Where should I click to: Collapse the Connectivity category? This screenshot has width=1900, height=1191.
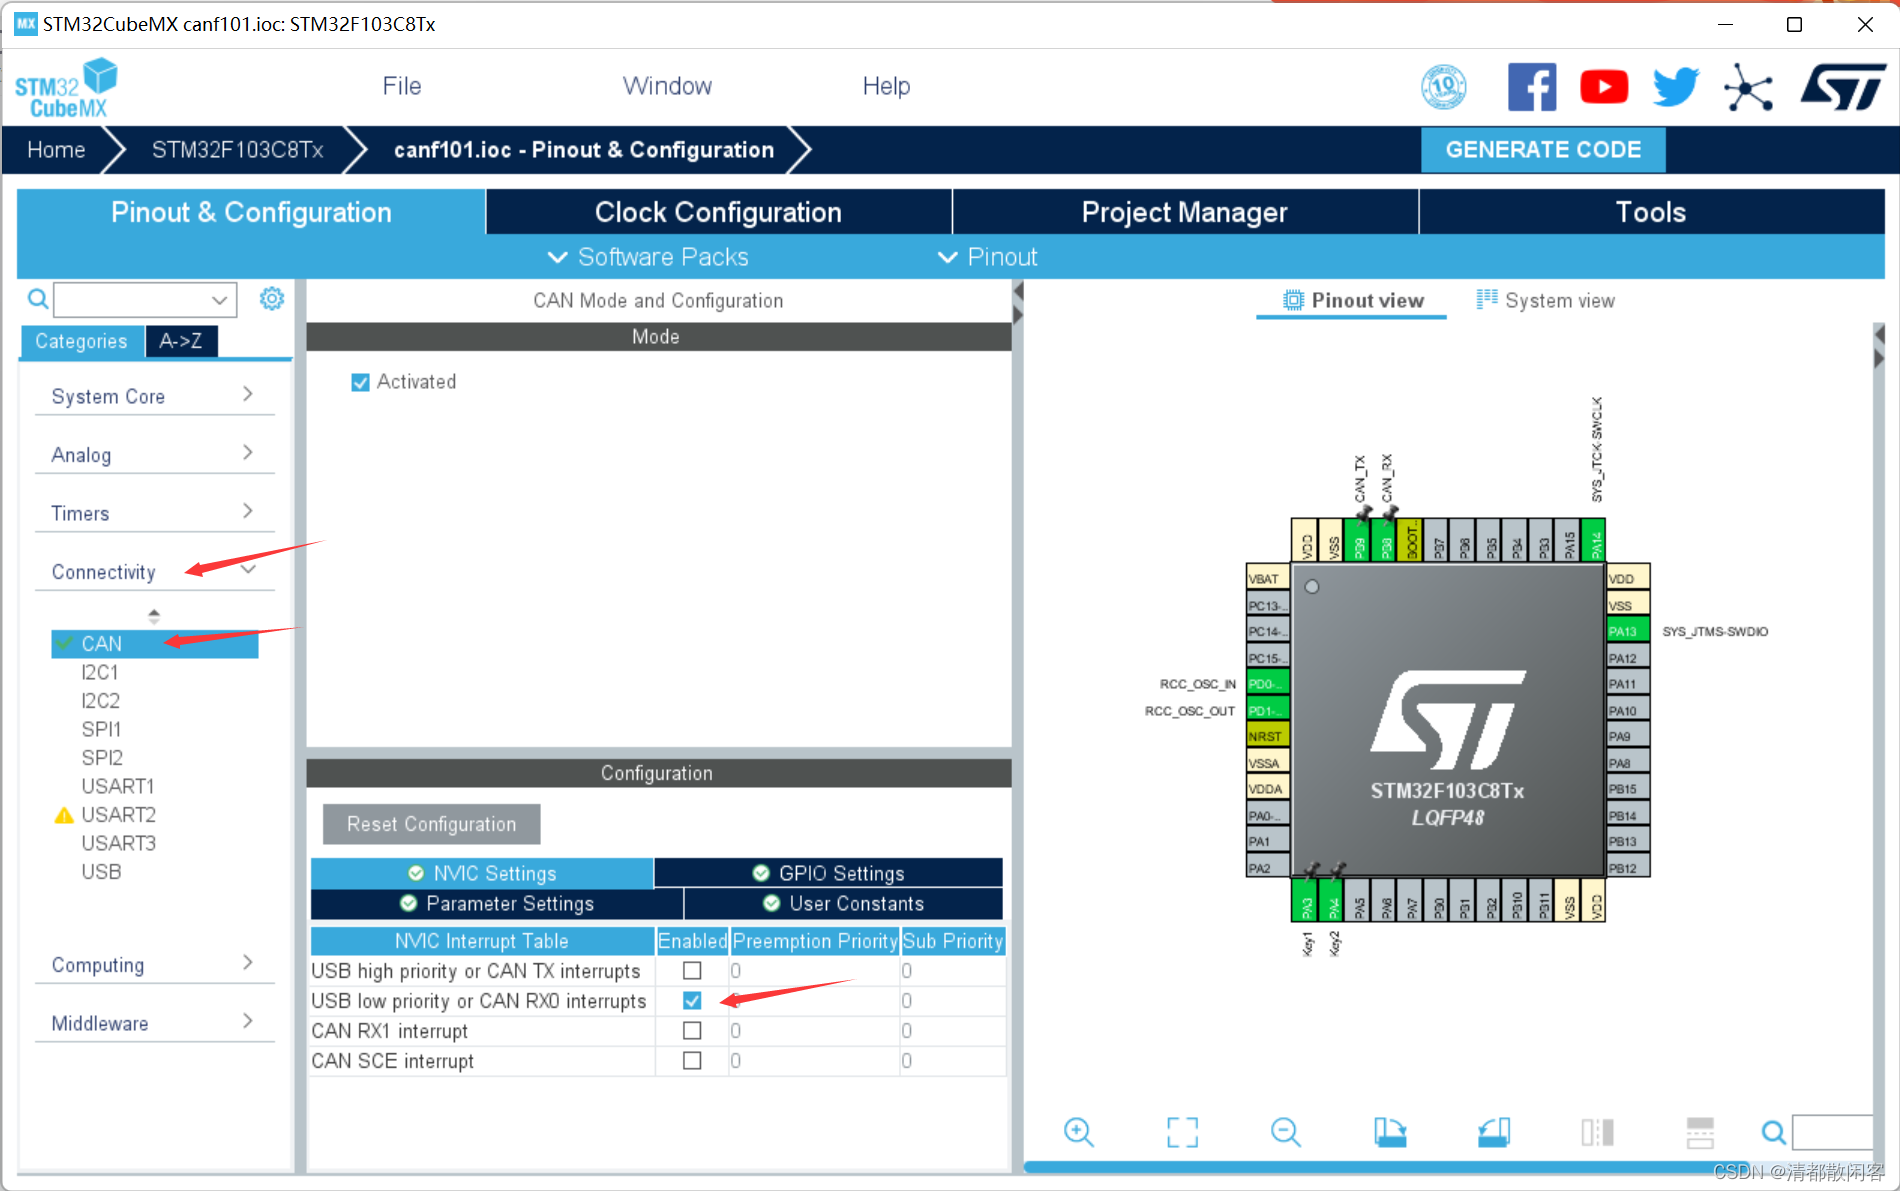tap(154, 571)
